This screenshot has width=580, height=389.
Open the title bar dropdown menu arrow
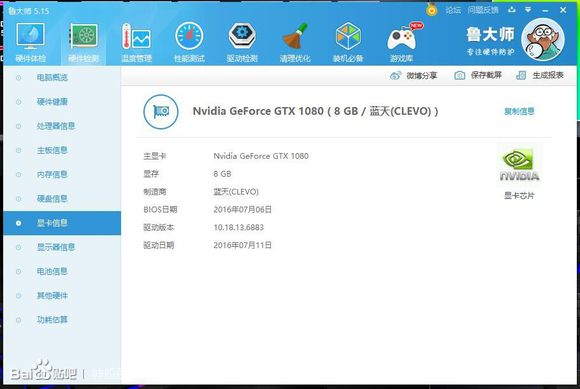pos(528,10)
